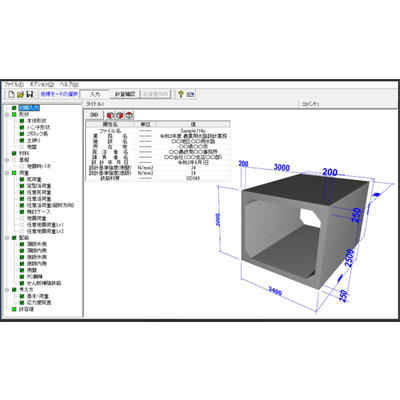400x400 pixels.
Task: Toggle the PC鋼棒 checkbox in the tree
Action: [22, 277]
